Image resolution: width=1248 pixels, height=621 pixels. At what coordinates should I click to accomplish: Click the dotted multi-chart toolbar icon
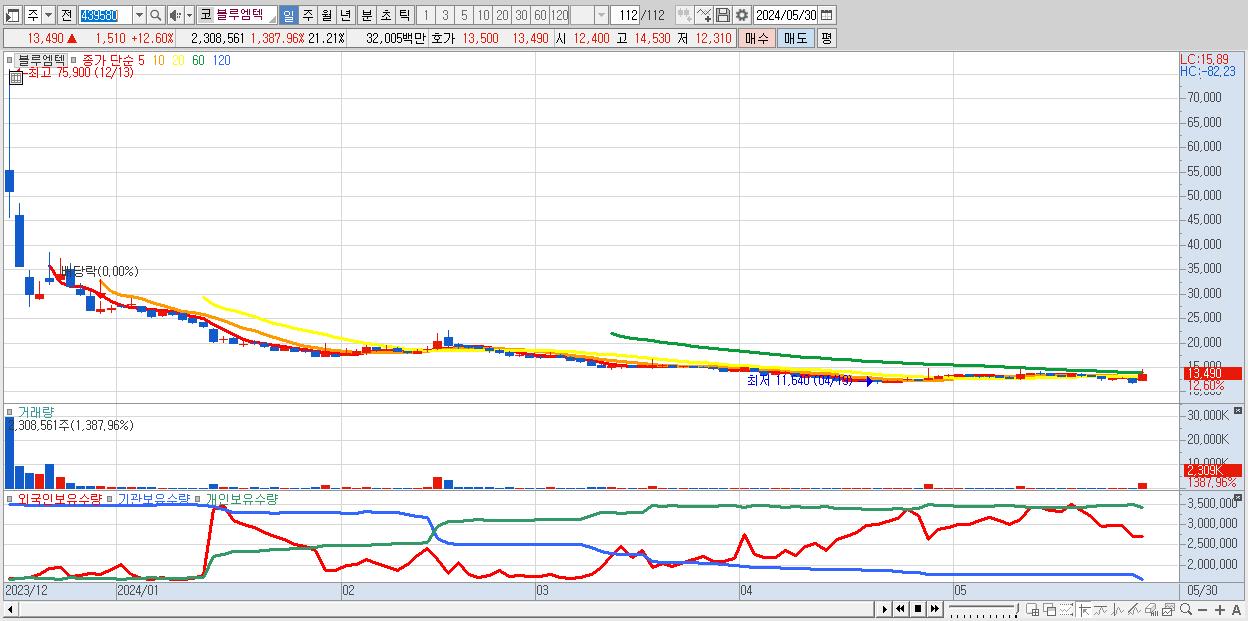(685, 15)
